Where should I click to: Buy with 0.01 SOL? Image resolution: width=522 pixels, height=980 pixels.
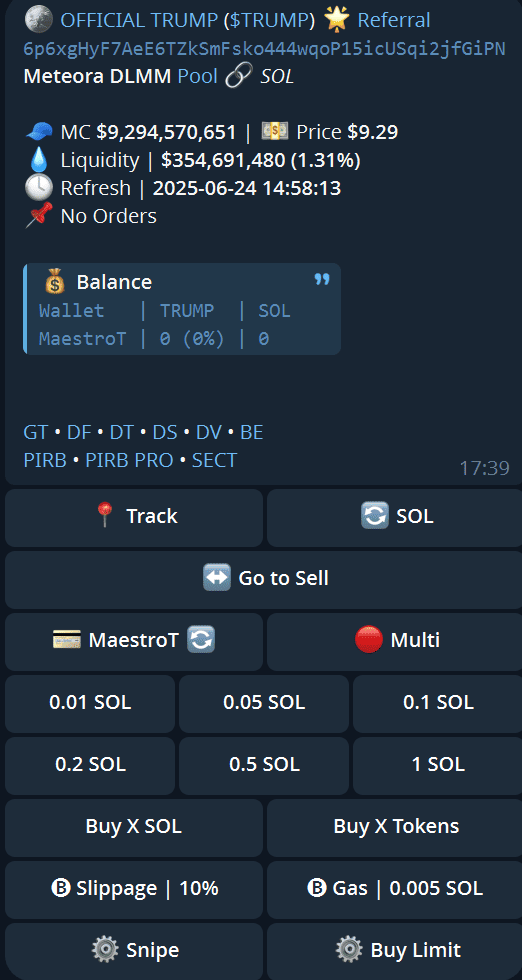point(90,703)
